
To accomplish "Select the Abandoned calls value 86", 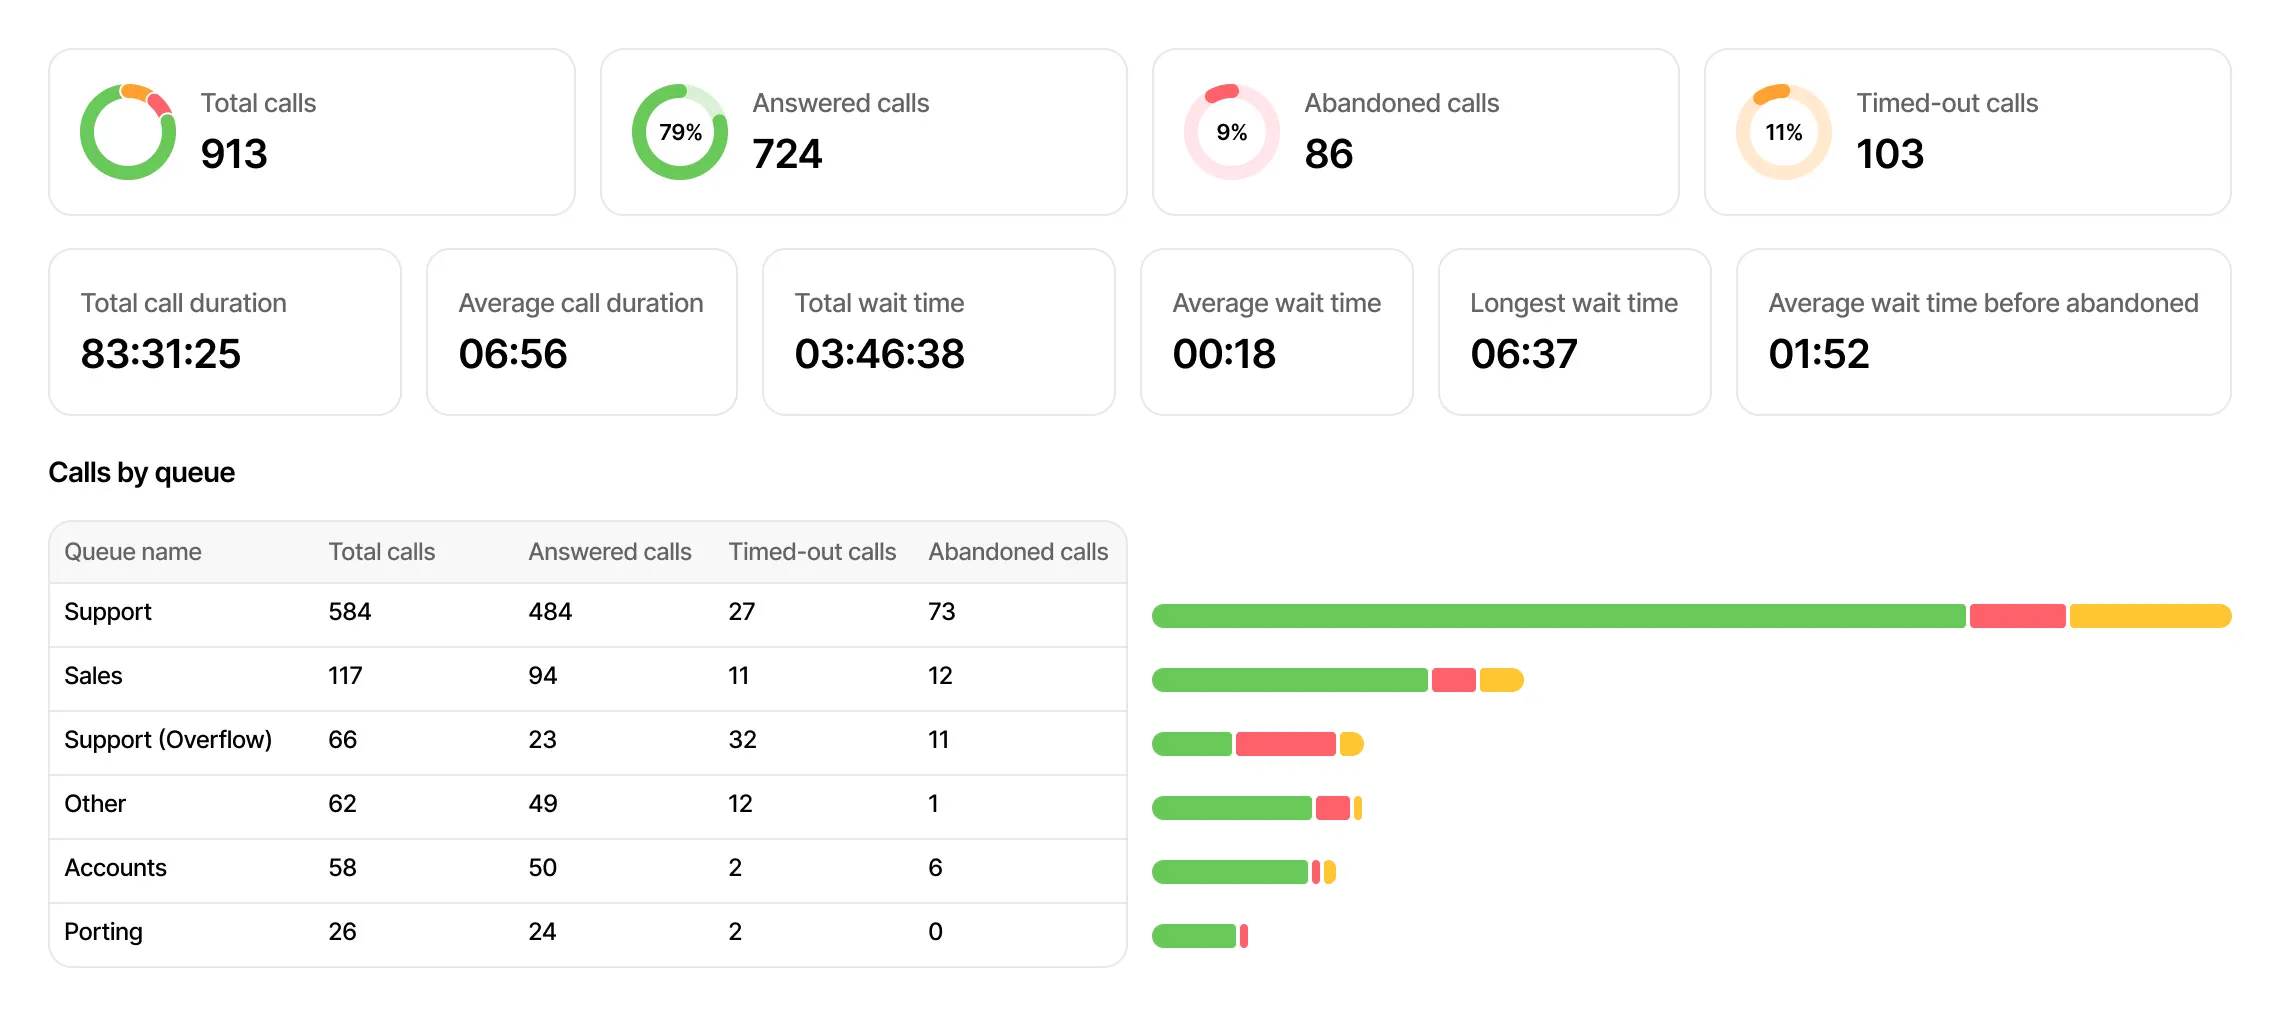I will tap(1329, 154).
